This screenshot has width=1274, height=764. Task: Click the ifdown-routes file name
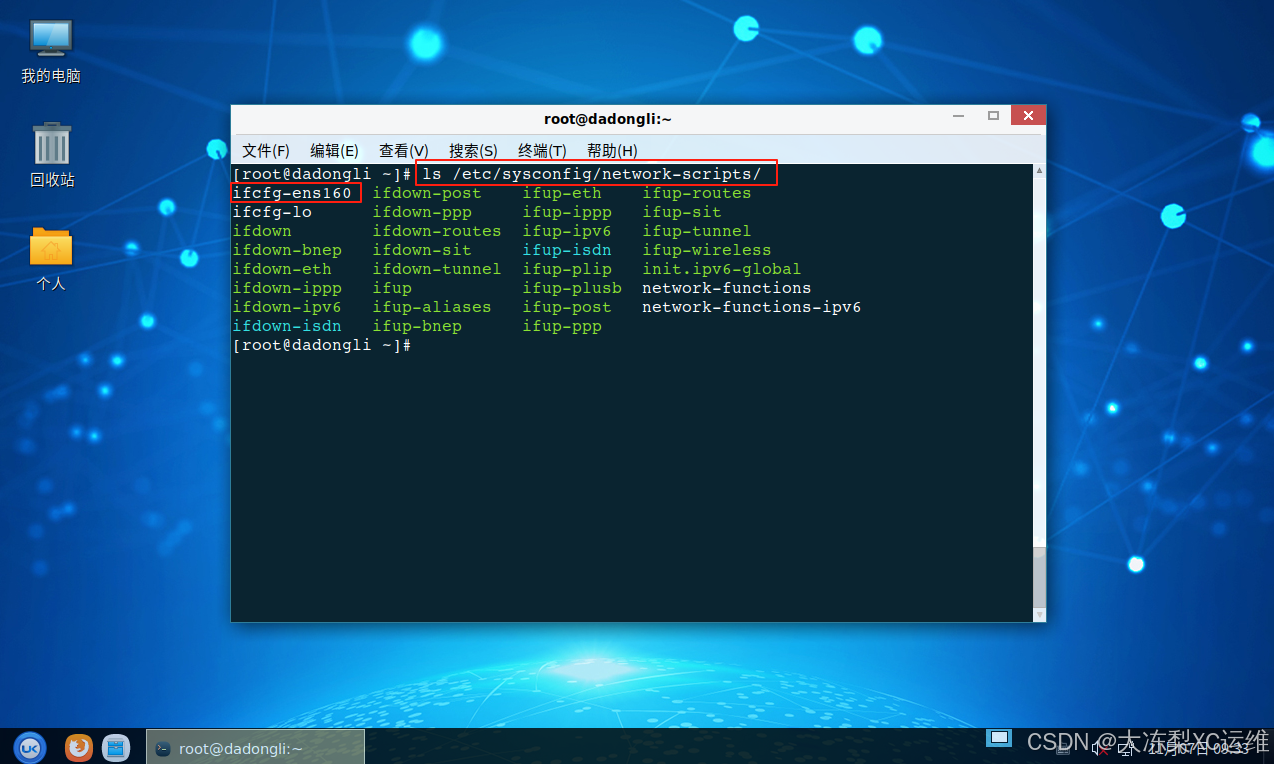point(437,231)
